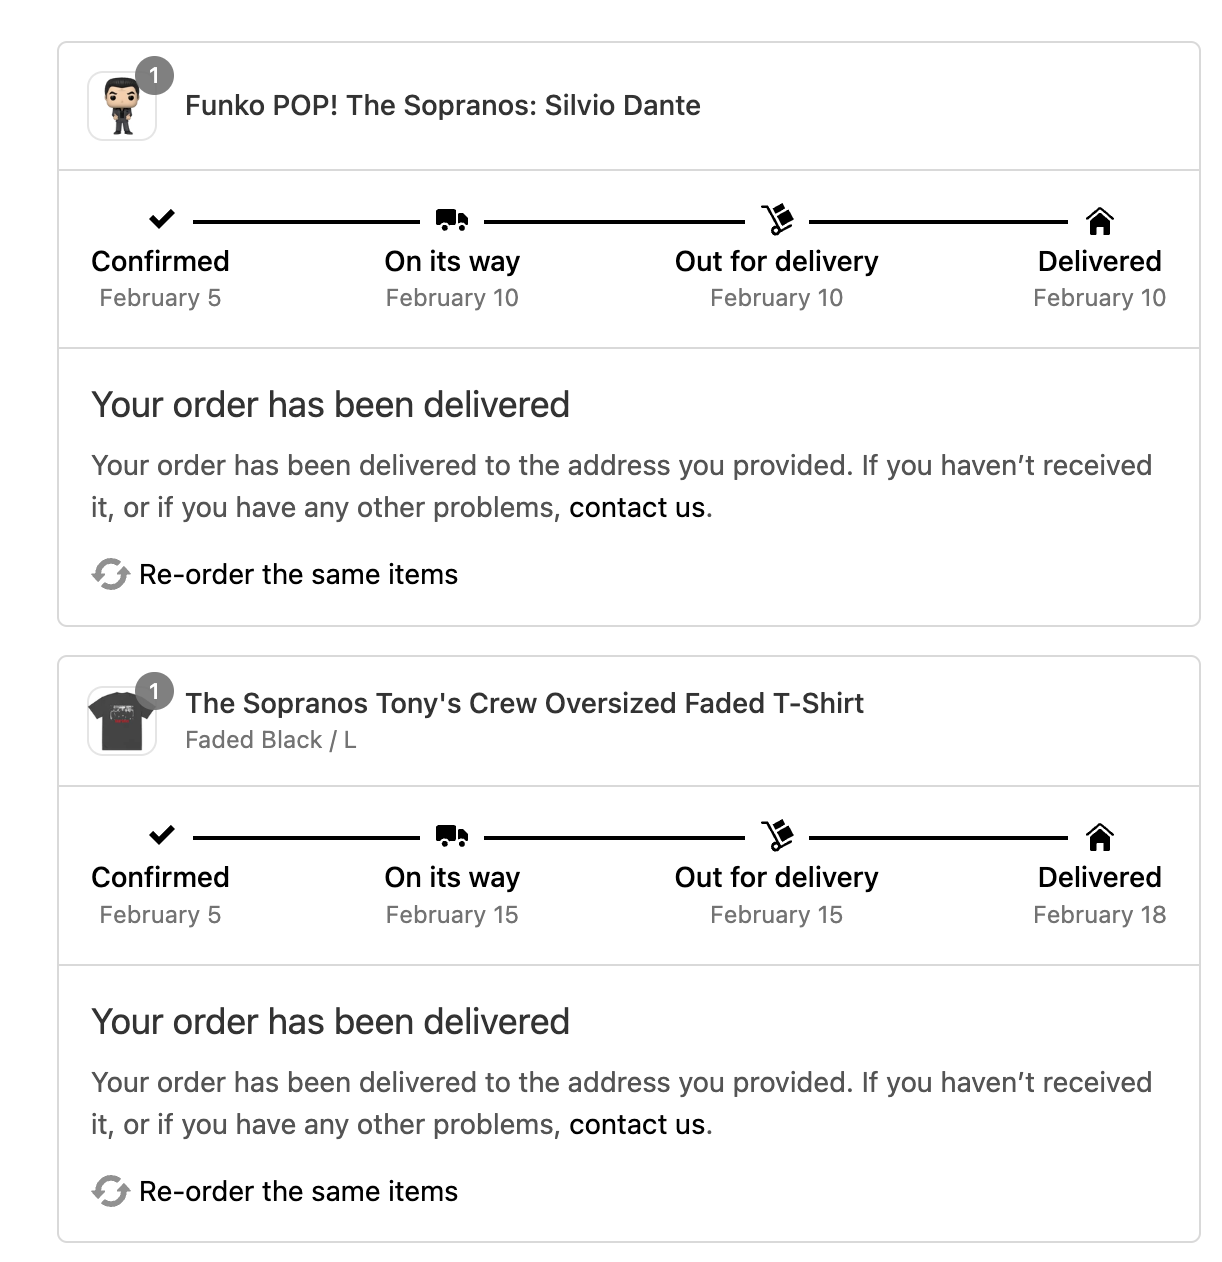Open contact us link in T-Shirt order
This screenshot has height=1262, width=1222.
[637, 1125]
